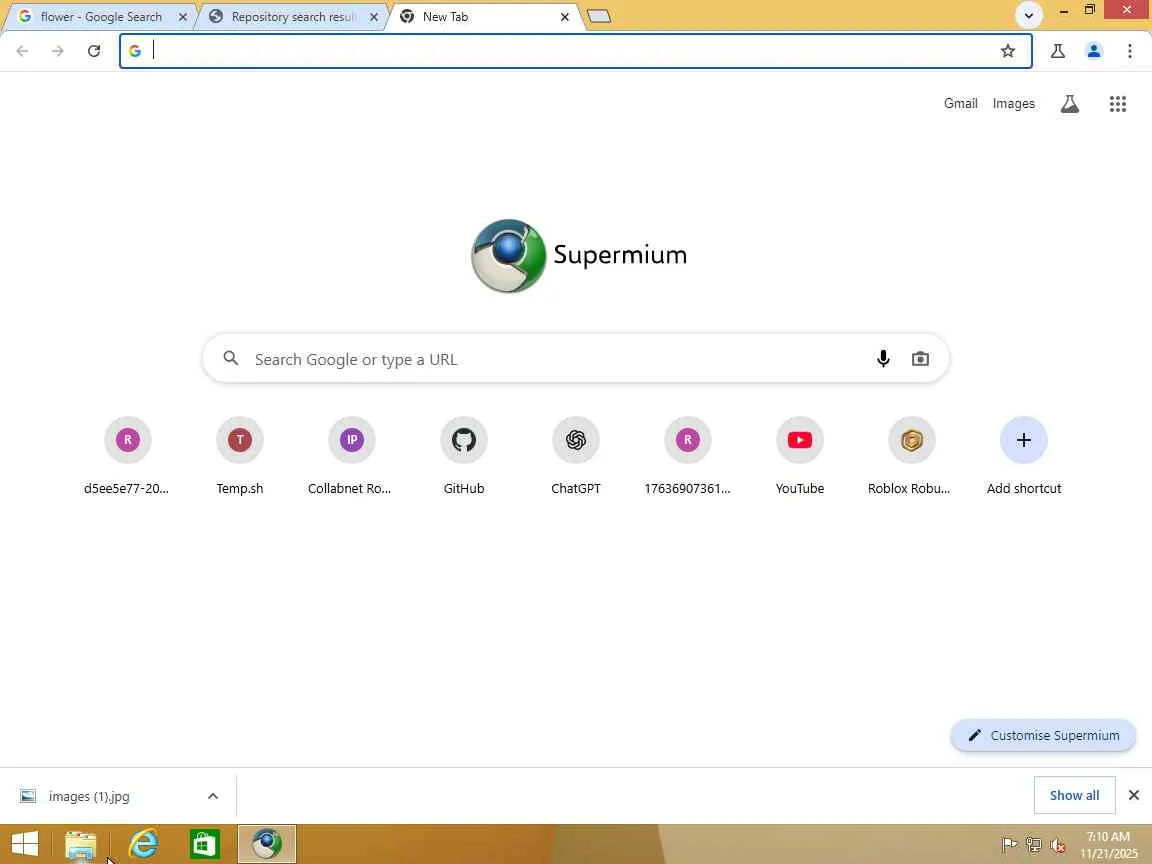The width and height of the screenshot is (1152, 864).
Task: Click the Search Google or type a URL box
Action: pyautogui.click(x=575, y=359)
